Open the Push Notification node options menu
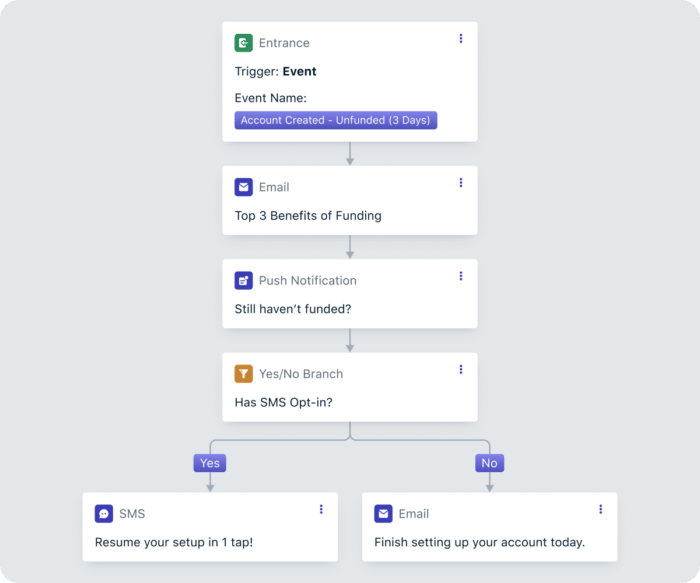 click(461, 276)
